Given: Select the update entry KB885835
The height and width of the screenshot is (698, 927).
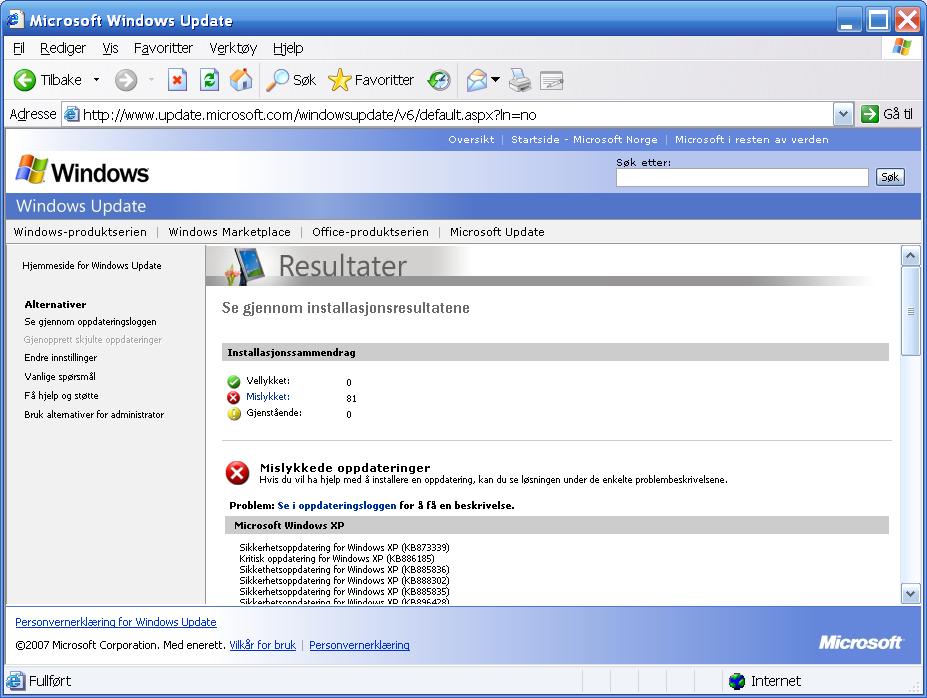Looking at the screenshot, I should pyautogui.click(x=344, y=592).
